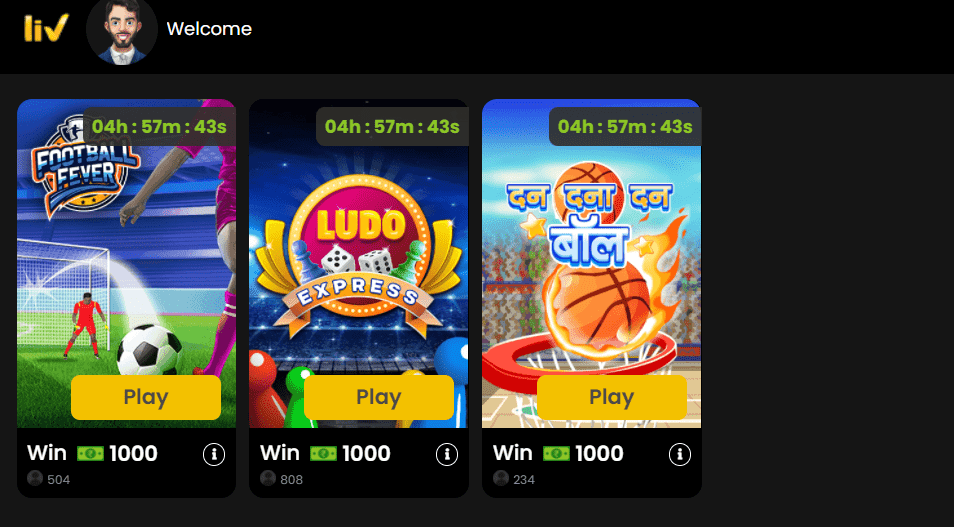
Task: Click the liv logo in header
Action: click(x=46, y=28)
